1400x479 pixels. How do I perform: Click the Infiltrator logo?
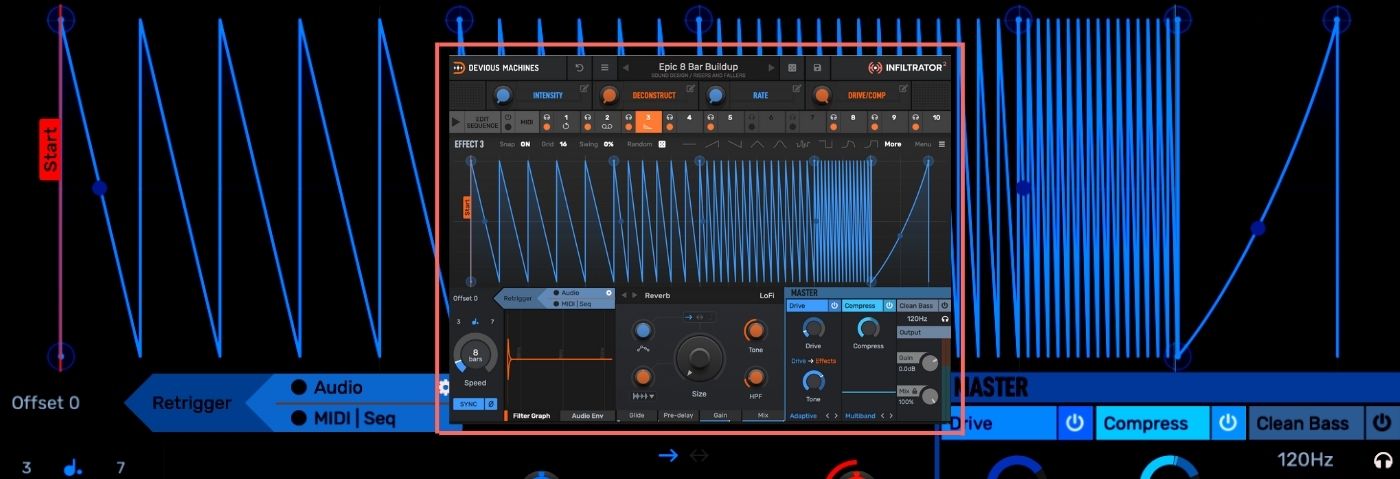(x=907, y=68)
